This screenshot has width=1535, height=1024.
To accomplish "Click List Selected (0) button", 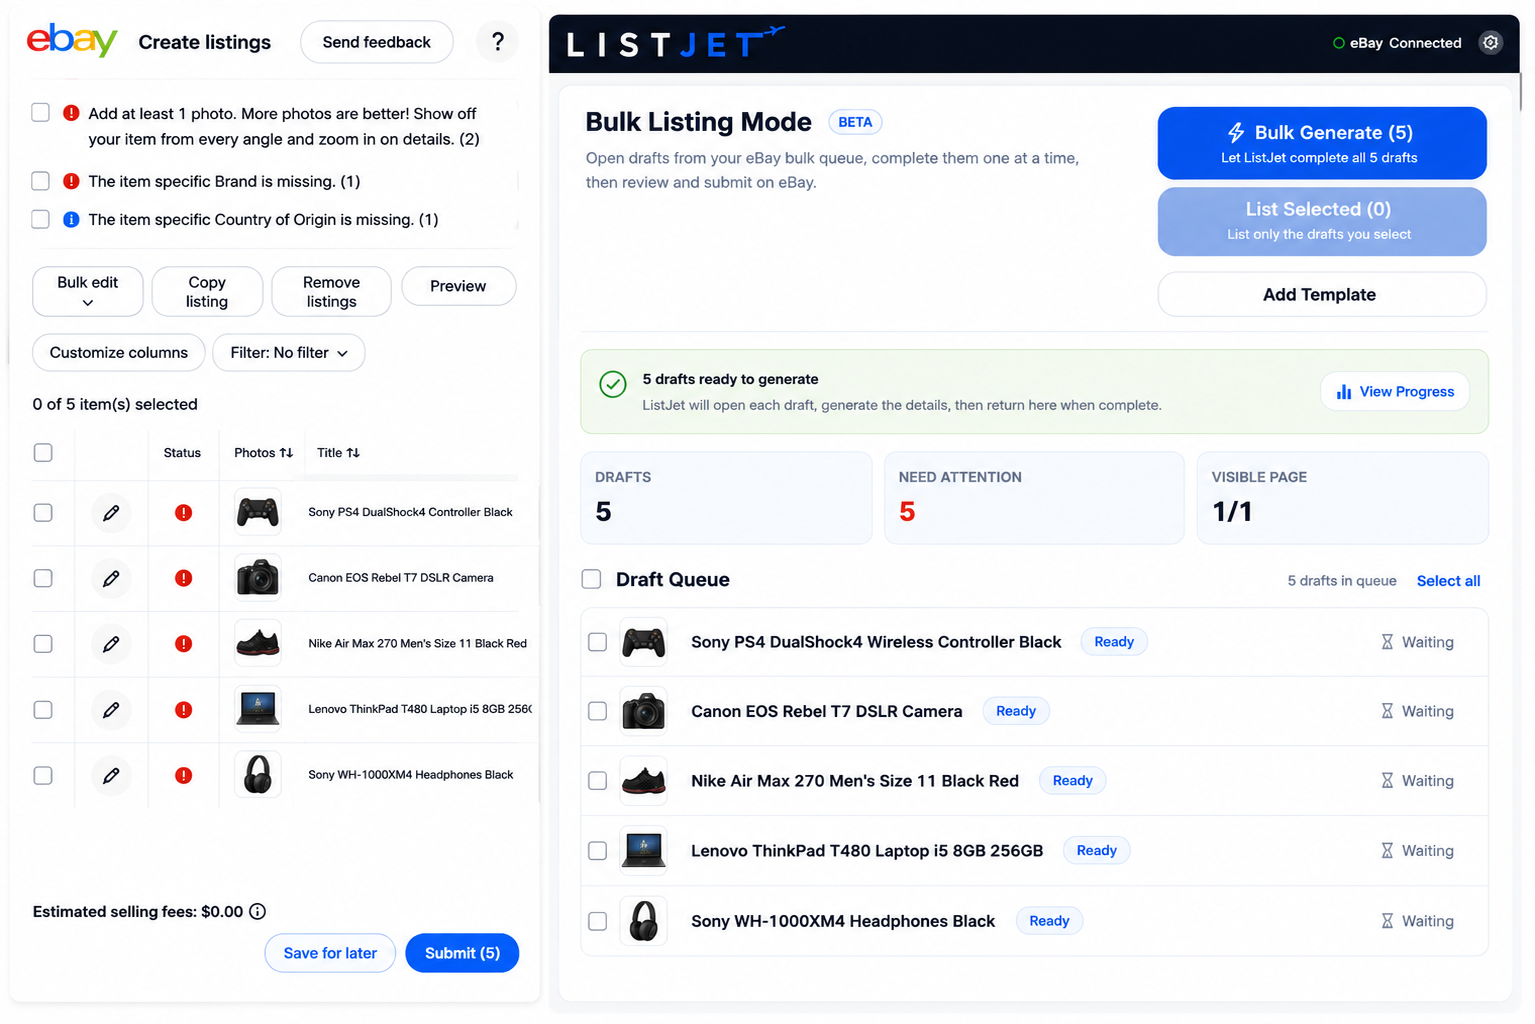I will tap(1322, 221).
